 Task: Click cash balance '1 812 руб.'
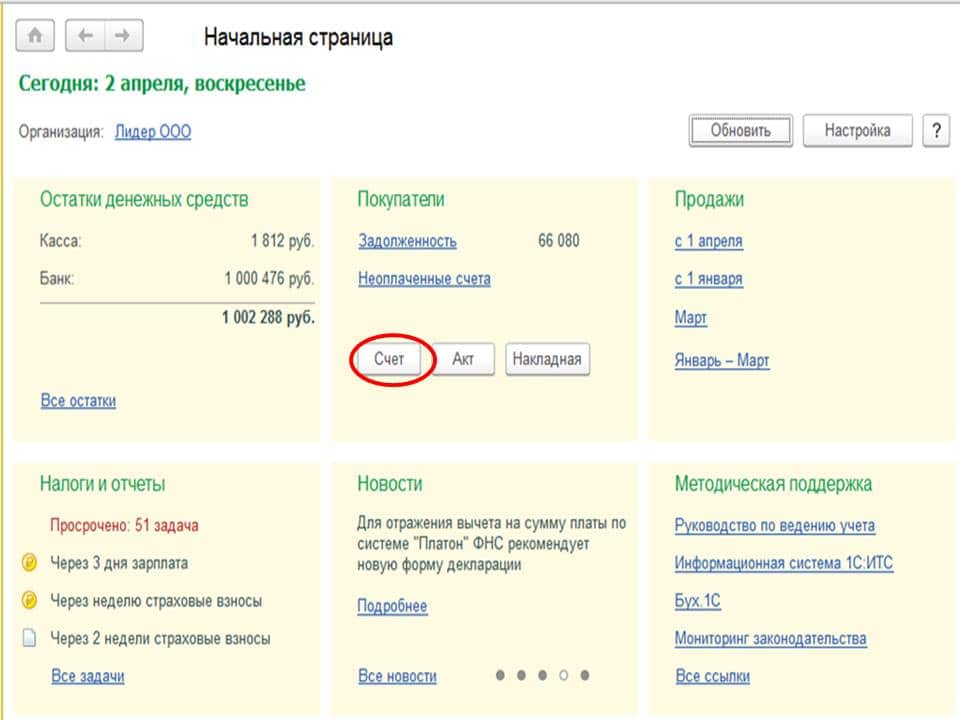click(x=282, y=241)
